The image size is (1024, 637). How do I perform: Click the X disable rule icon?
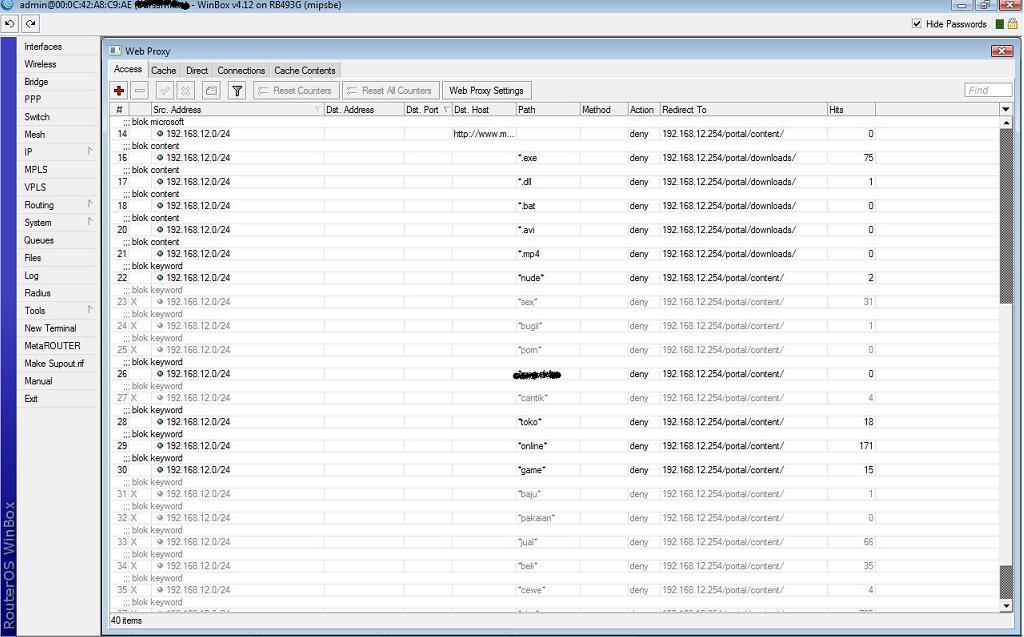point(186,91)
